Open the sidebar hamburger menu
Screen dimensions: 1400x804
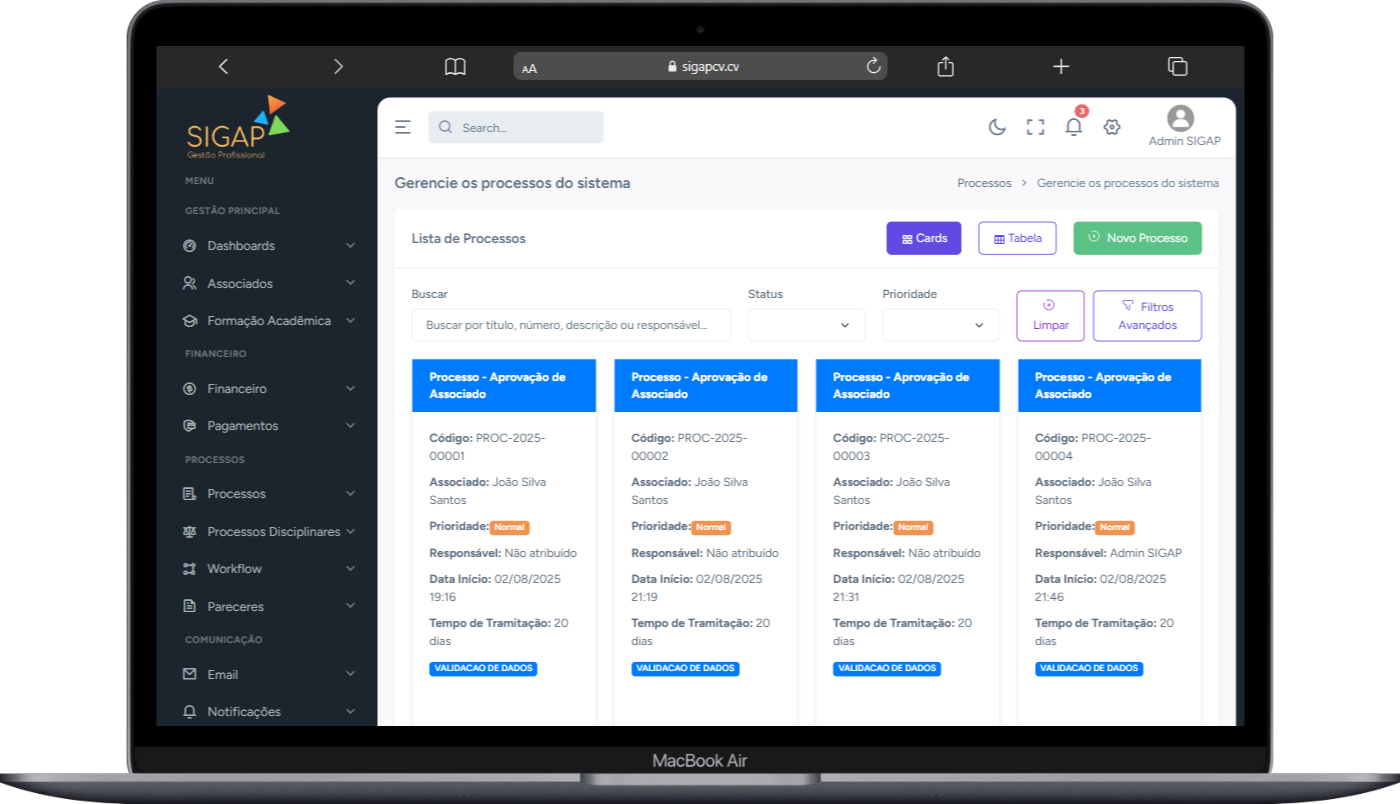403,127
